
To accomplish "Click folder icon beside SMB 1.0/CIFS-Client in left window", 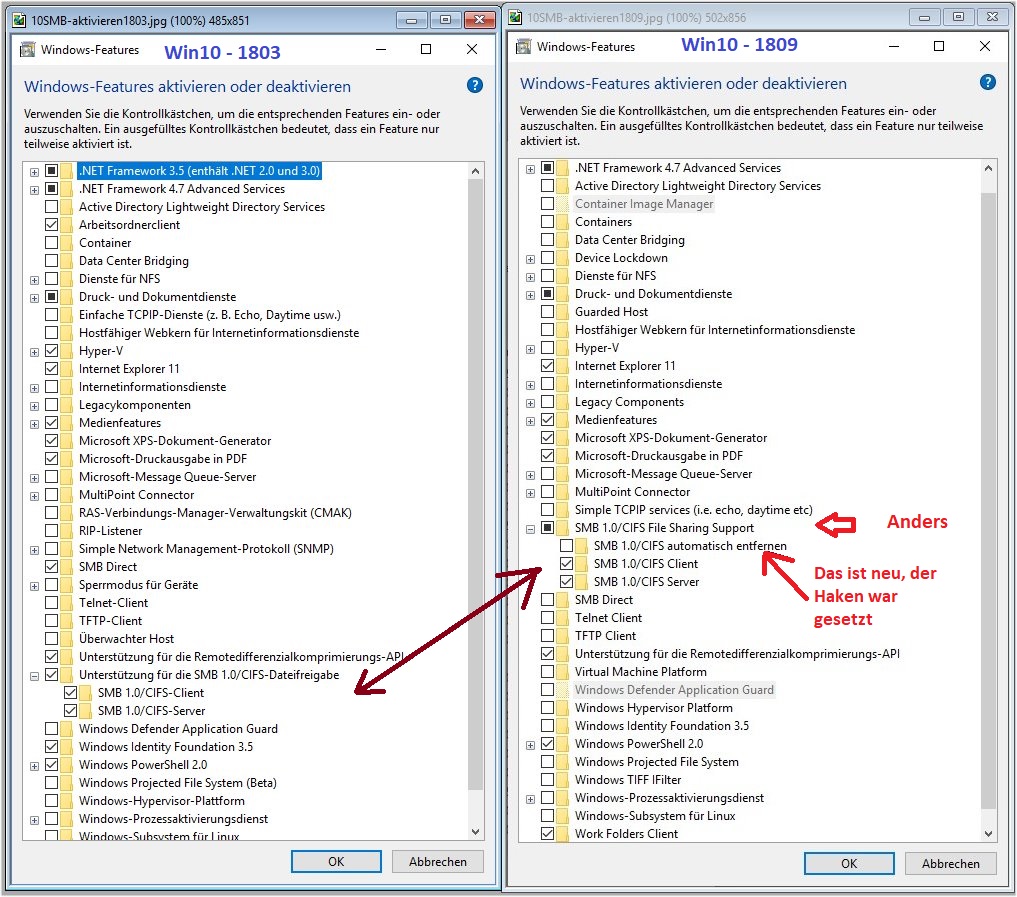I will (86, 693).
